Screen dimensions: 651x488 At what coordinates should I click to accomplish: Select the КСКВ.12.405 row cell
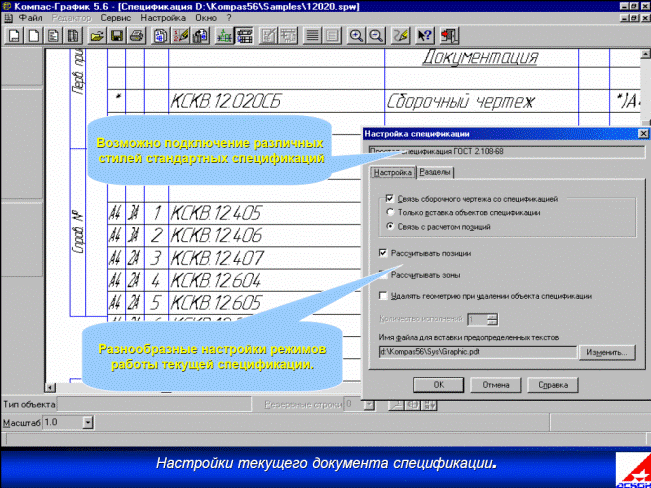265,213
